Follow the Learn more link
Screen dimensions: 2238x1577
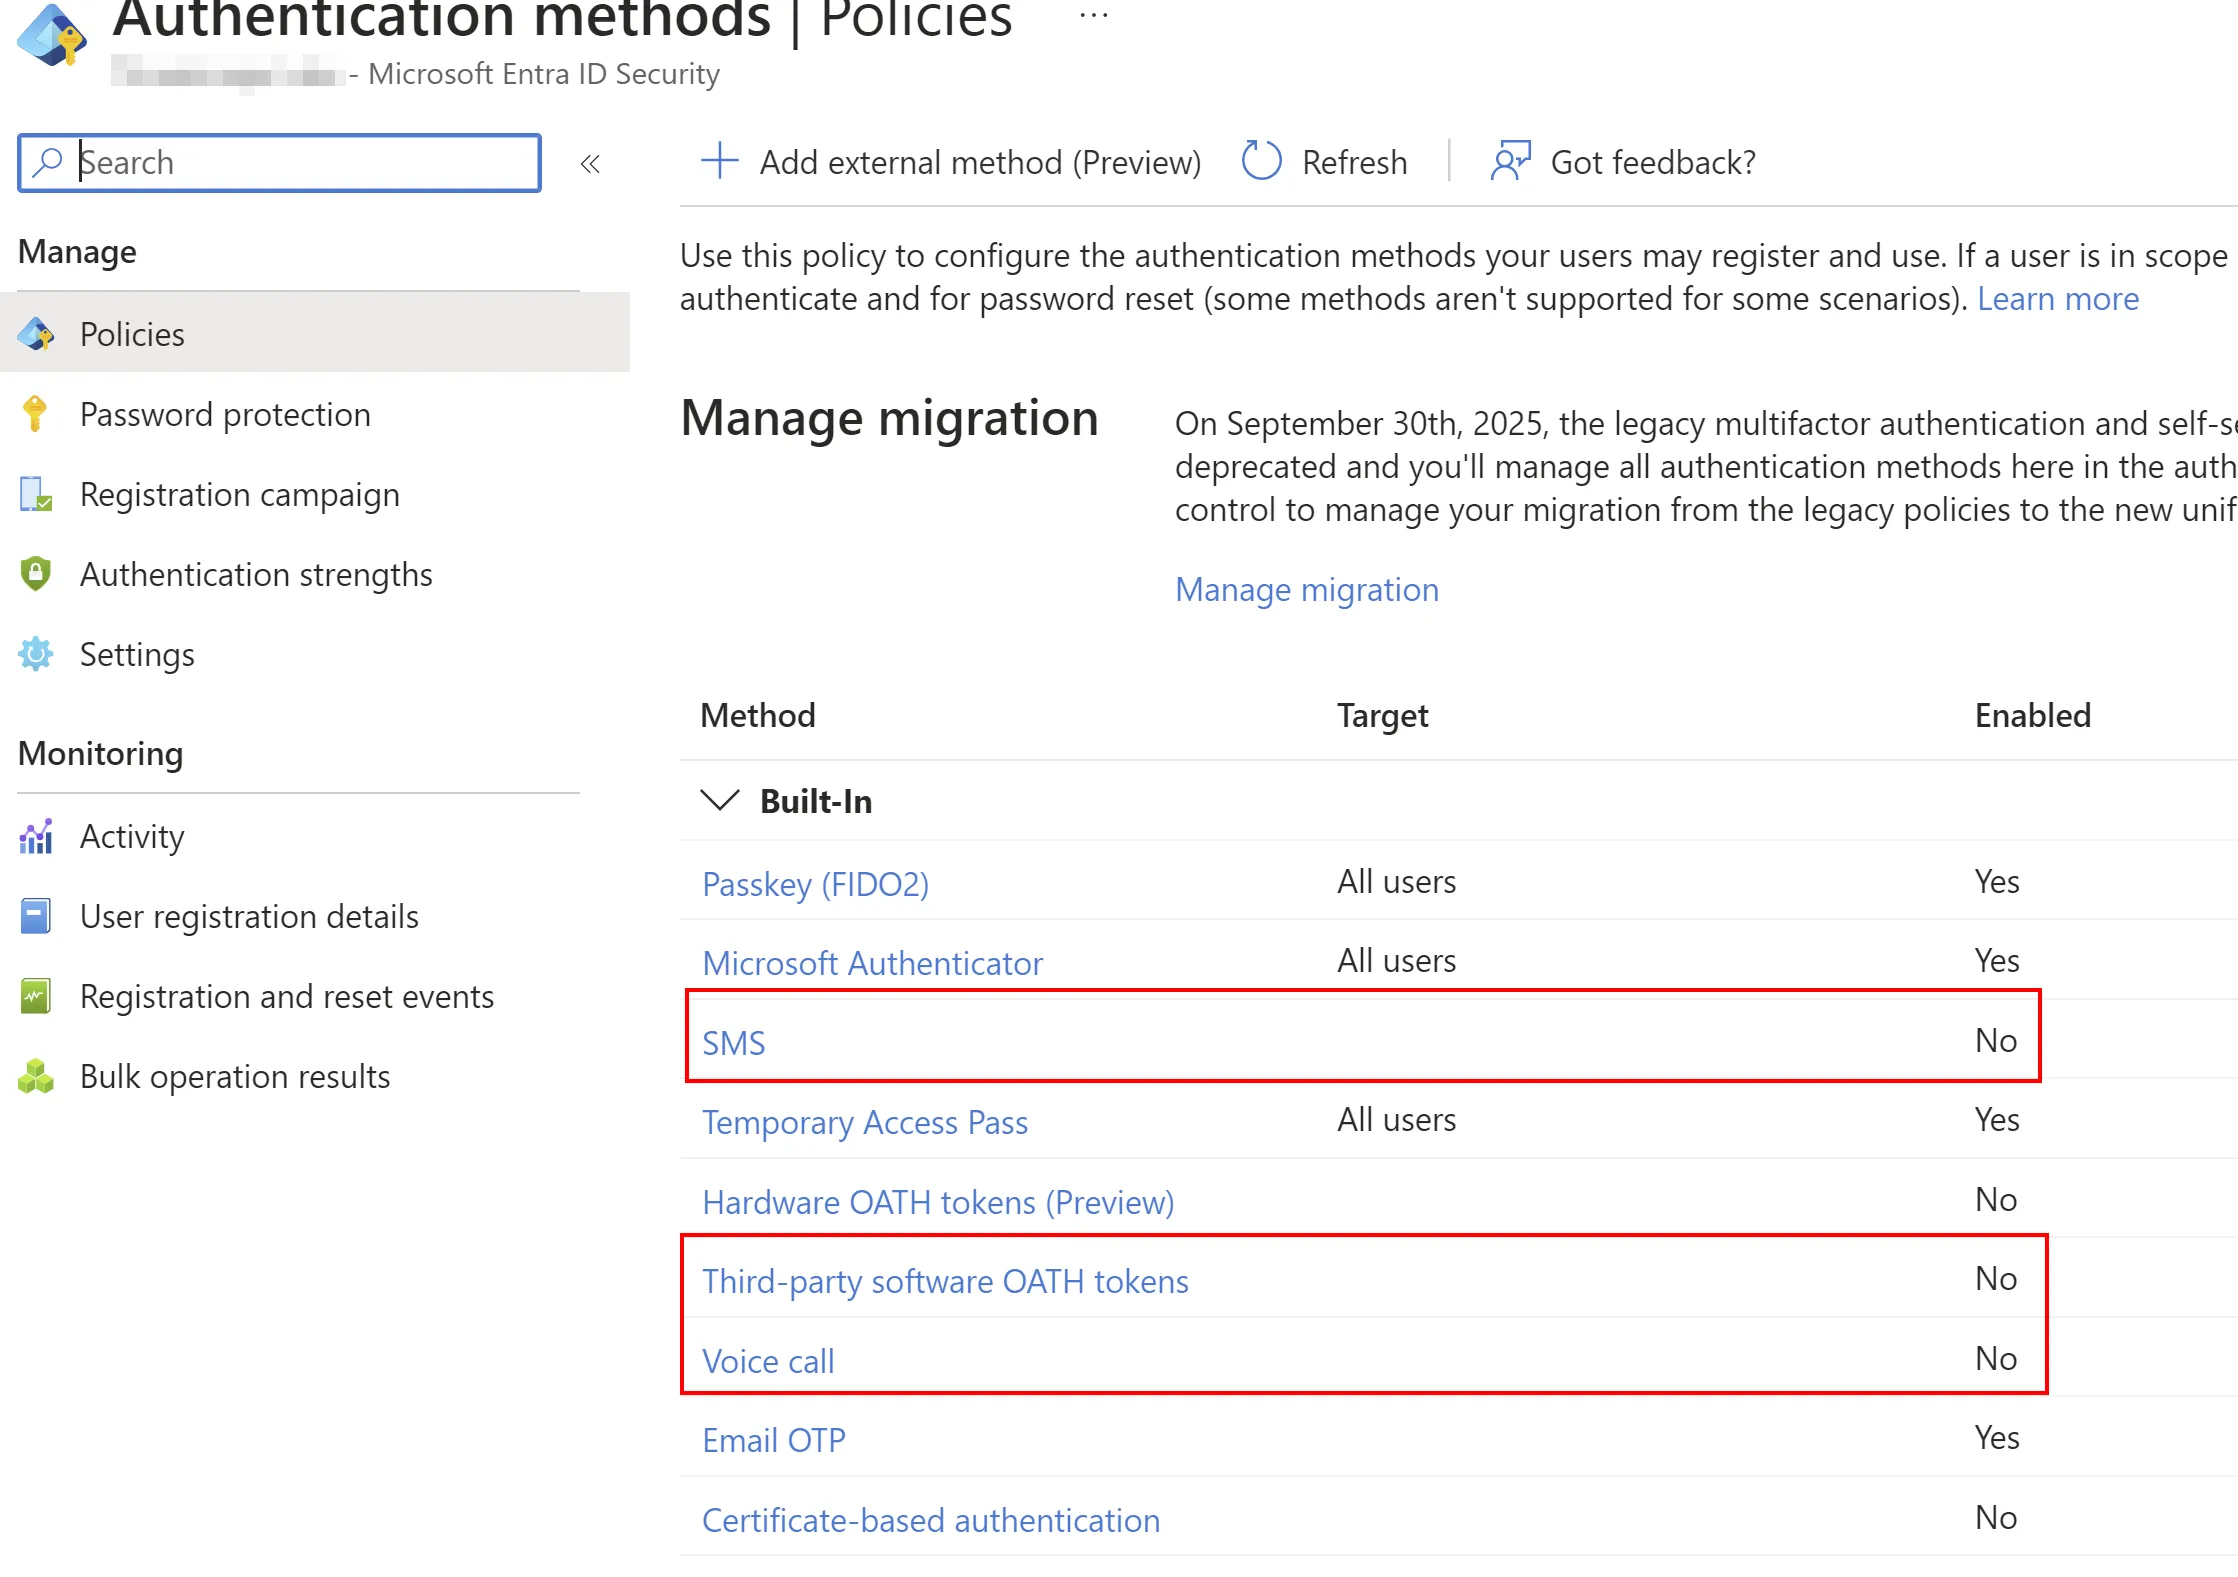point(2058,298)
